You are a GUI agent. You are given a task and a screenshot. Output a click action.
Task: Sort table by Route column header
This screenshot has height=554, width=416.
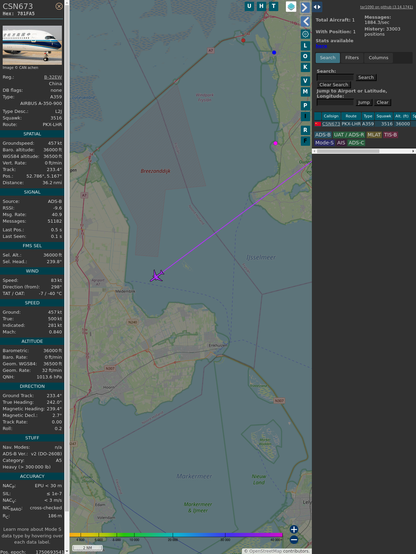coord(351,116)
